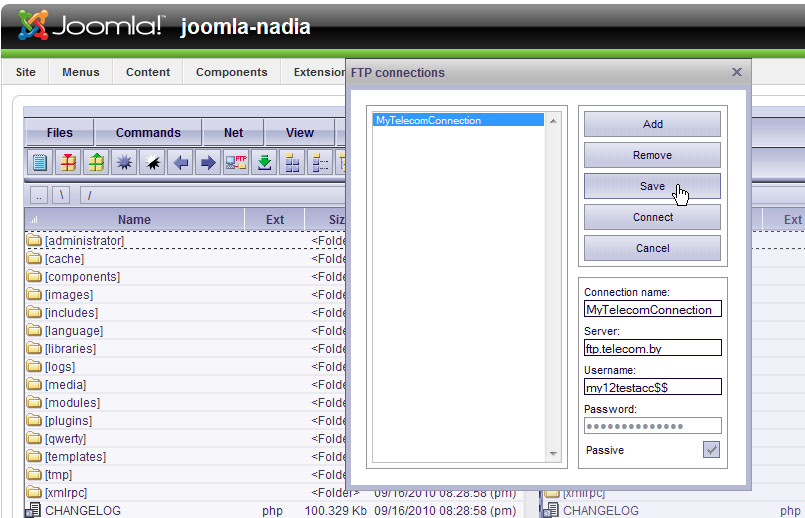Open the Commands menu

point(148,132)
